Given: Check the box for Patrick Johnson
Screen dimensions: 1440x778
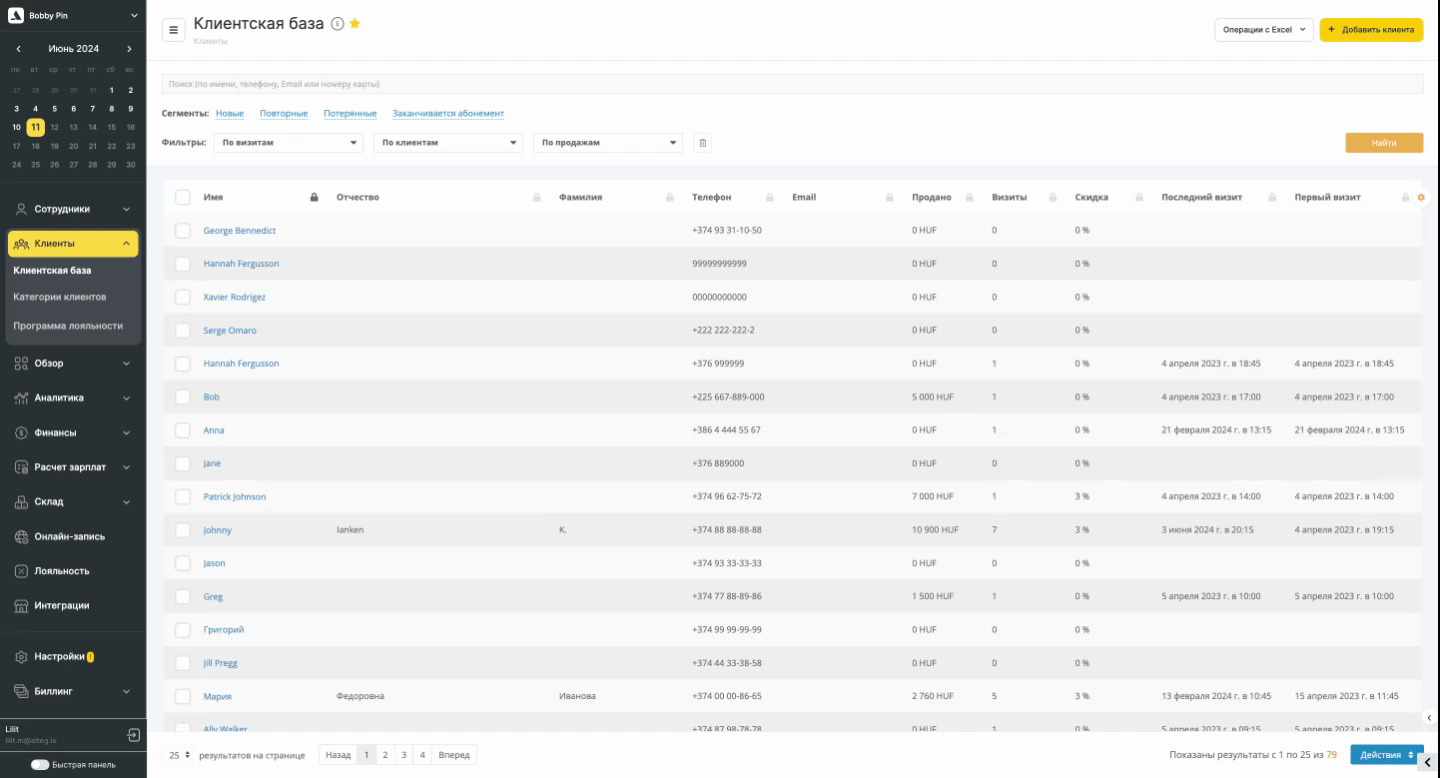Looking at the screenshot, I should coord(182,497).
